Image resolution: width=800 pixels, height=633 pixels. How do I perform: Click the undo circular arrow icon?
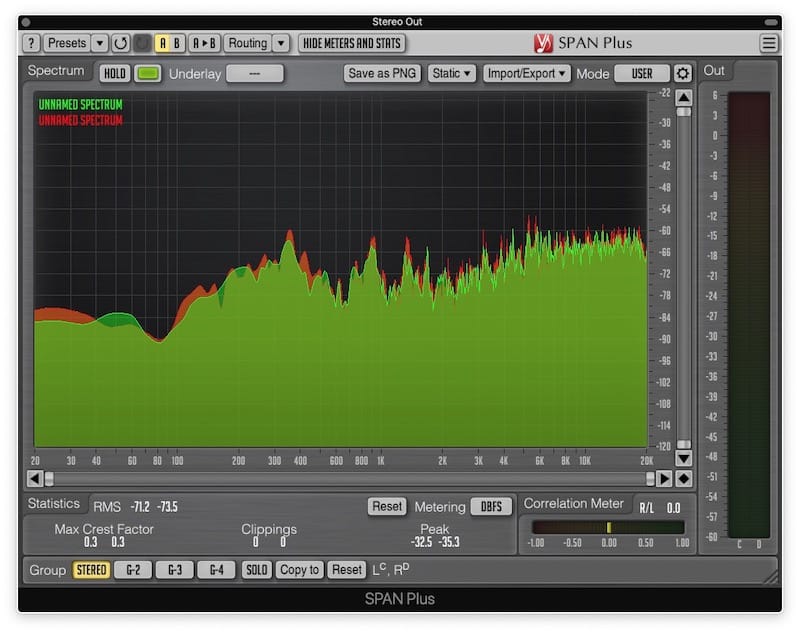[120, 43]
